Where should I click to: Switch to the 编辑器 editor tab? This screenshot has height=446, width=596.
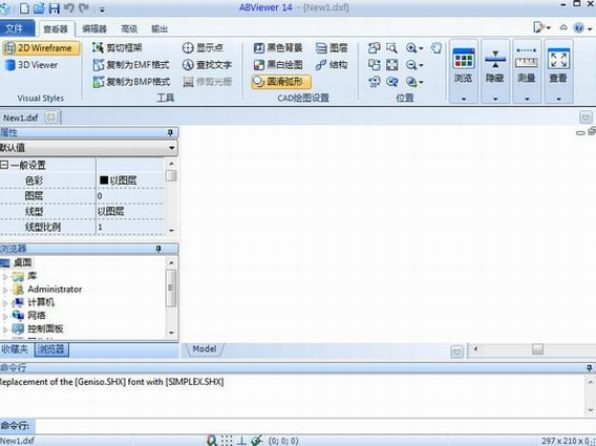point(94,29)
